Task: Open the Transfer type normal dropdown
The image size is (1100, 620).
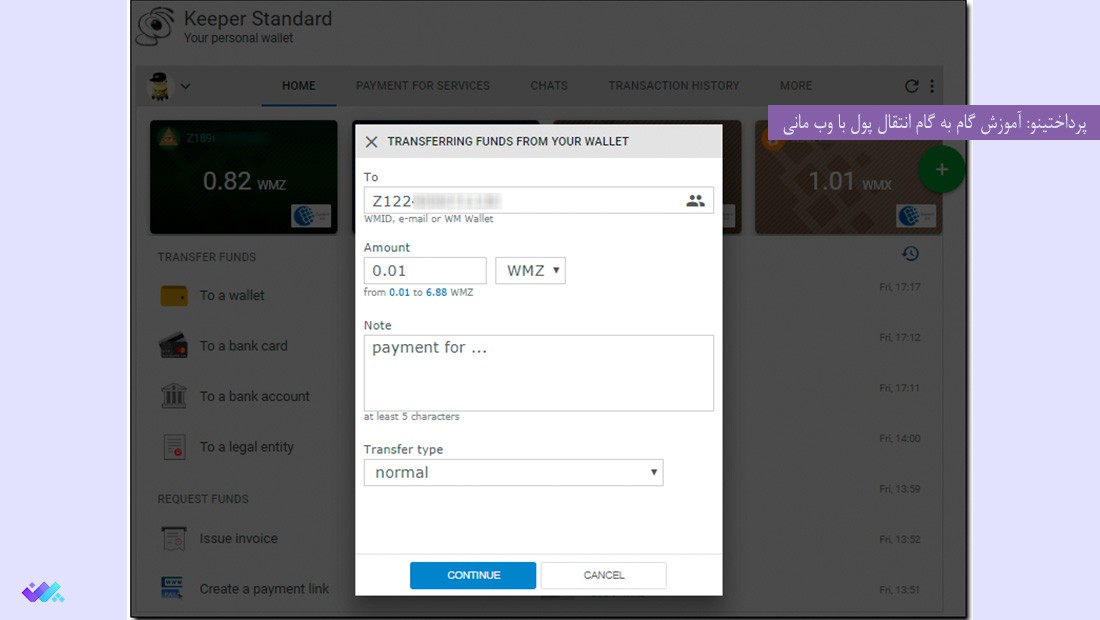Action: coord(513,473)
